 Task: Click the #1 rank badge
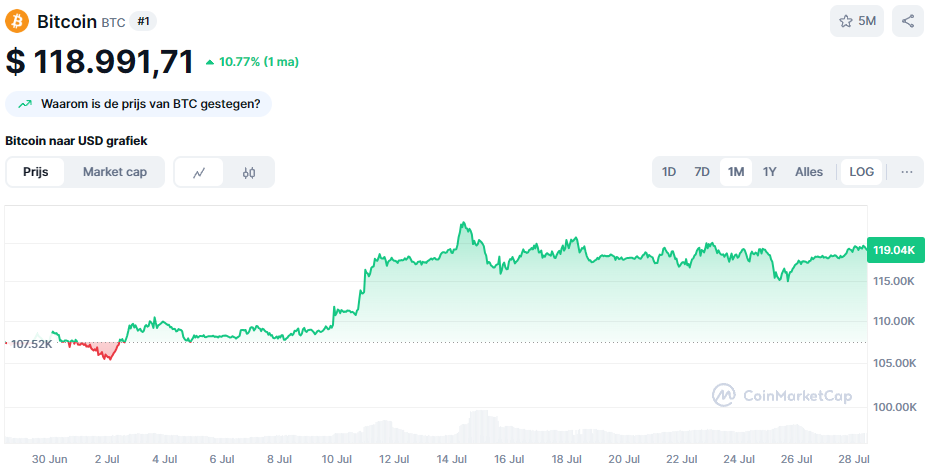coord(143,22)
